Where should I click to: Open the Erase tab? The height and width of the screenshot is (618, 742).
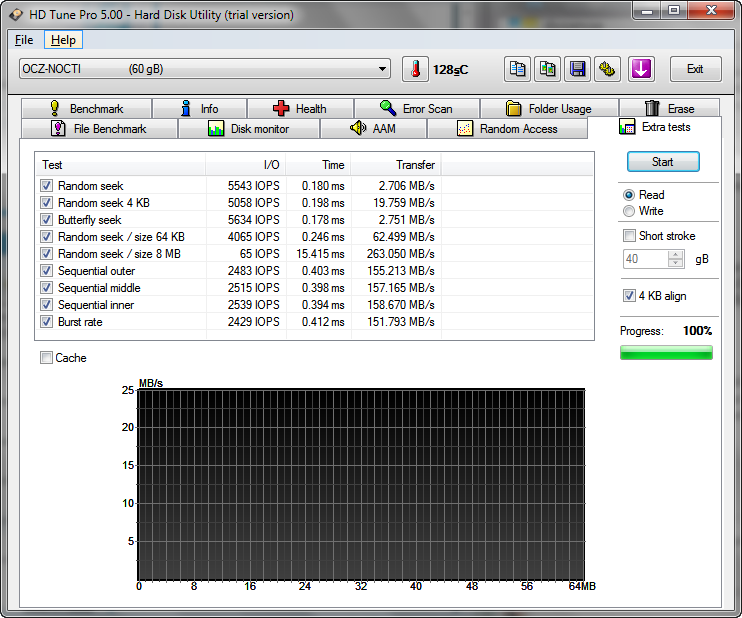[x=669, y=109]
